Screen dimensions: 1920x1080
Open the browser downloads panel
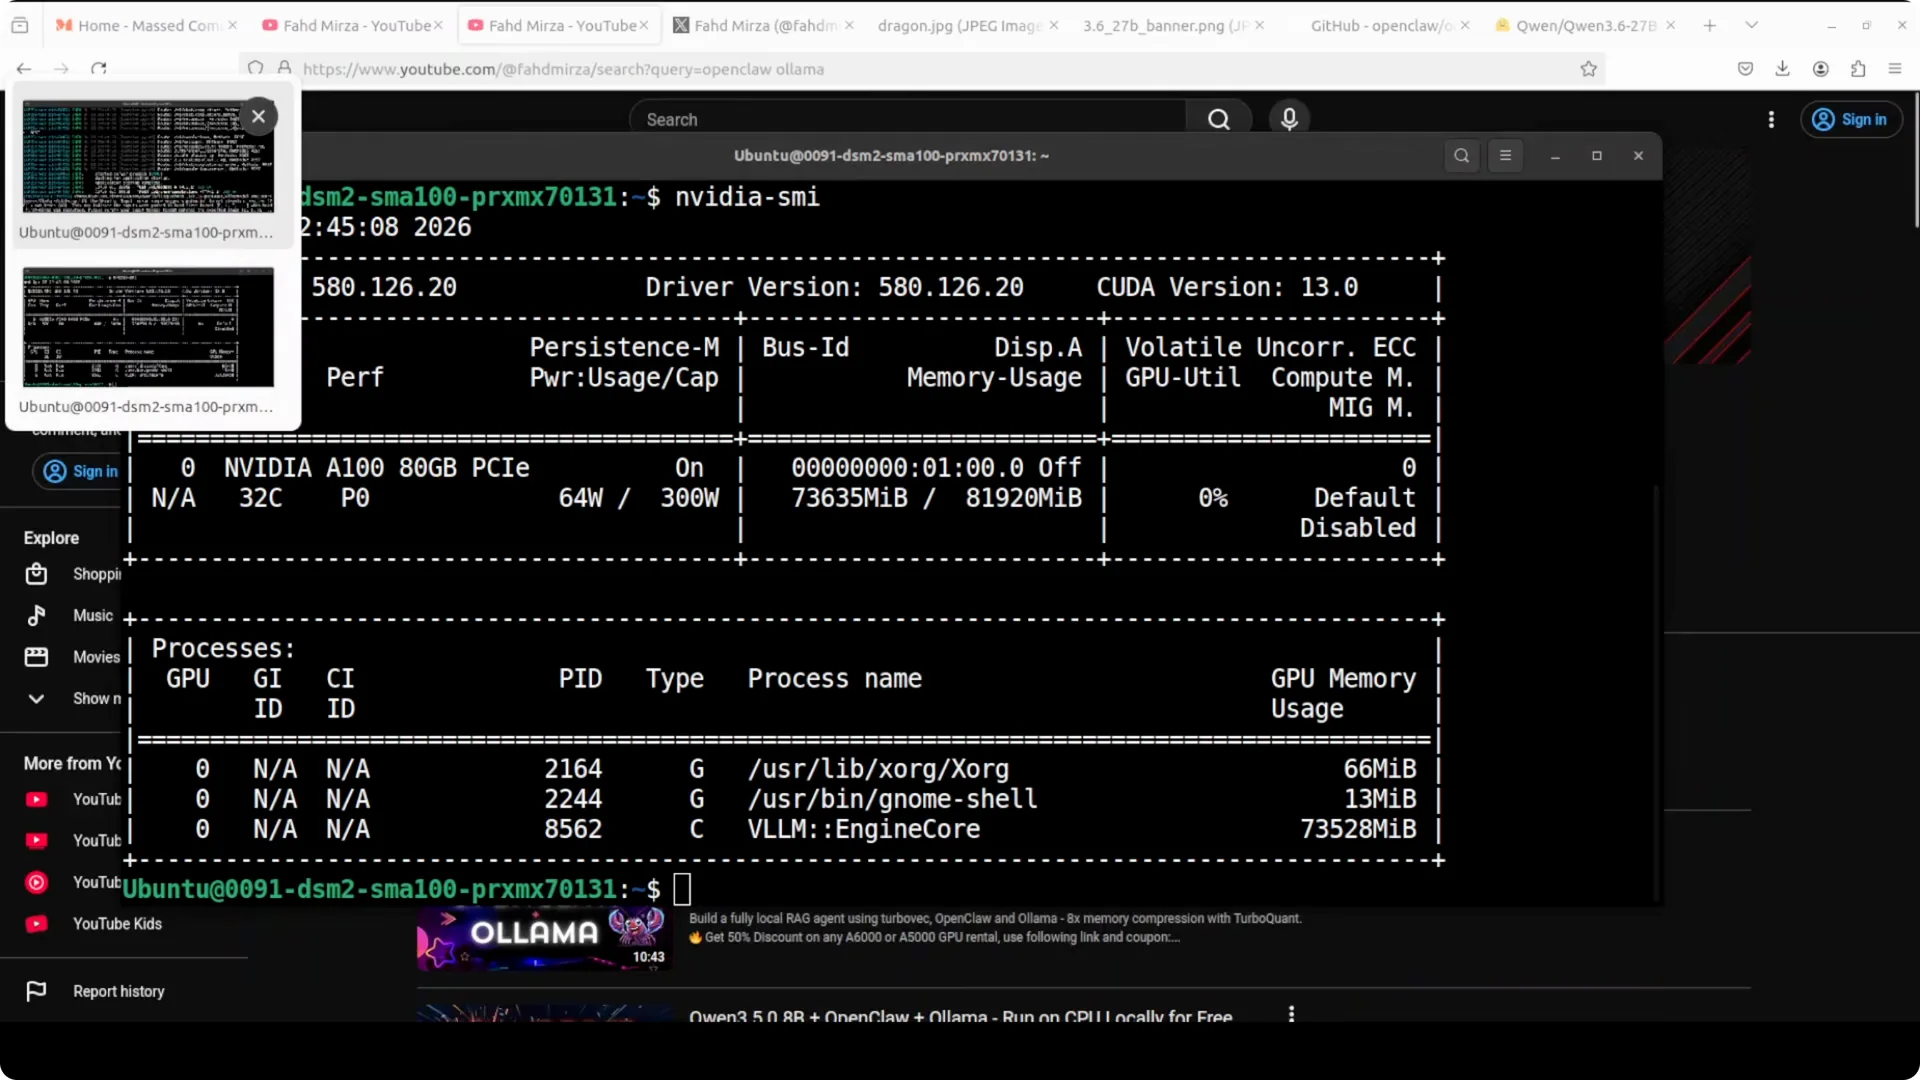1782,69
